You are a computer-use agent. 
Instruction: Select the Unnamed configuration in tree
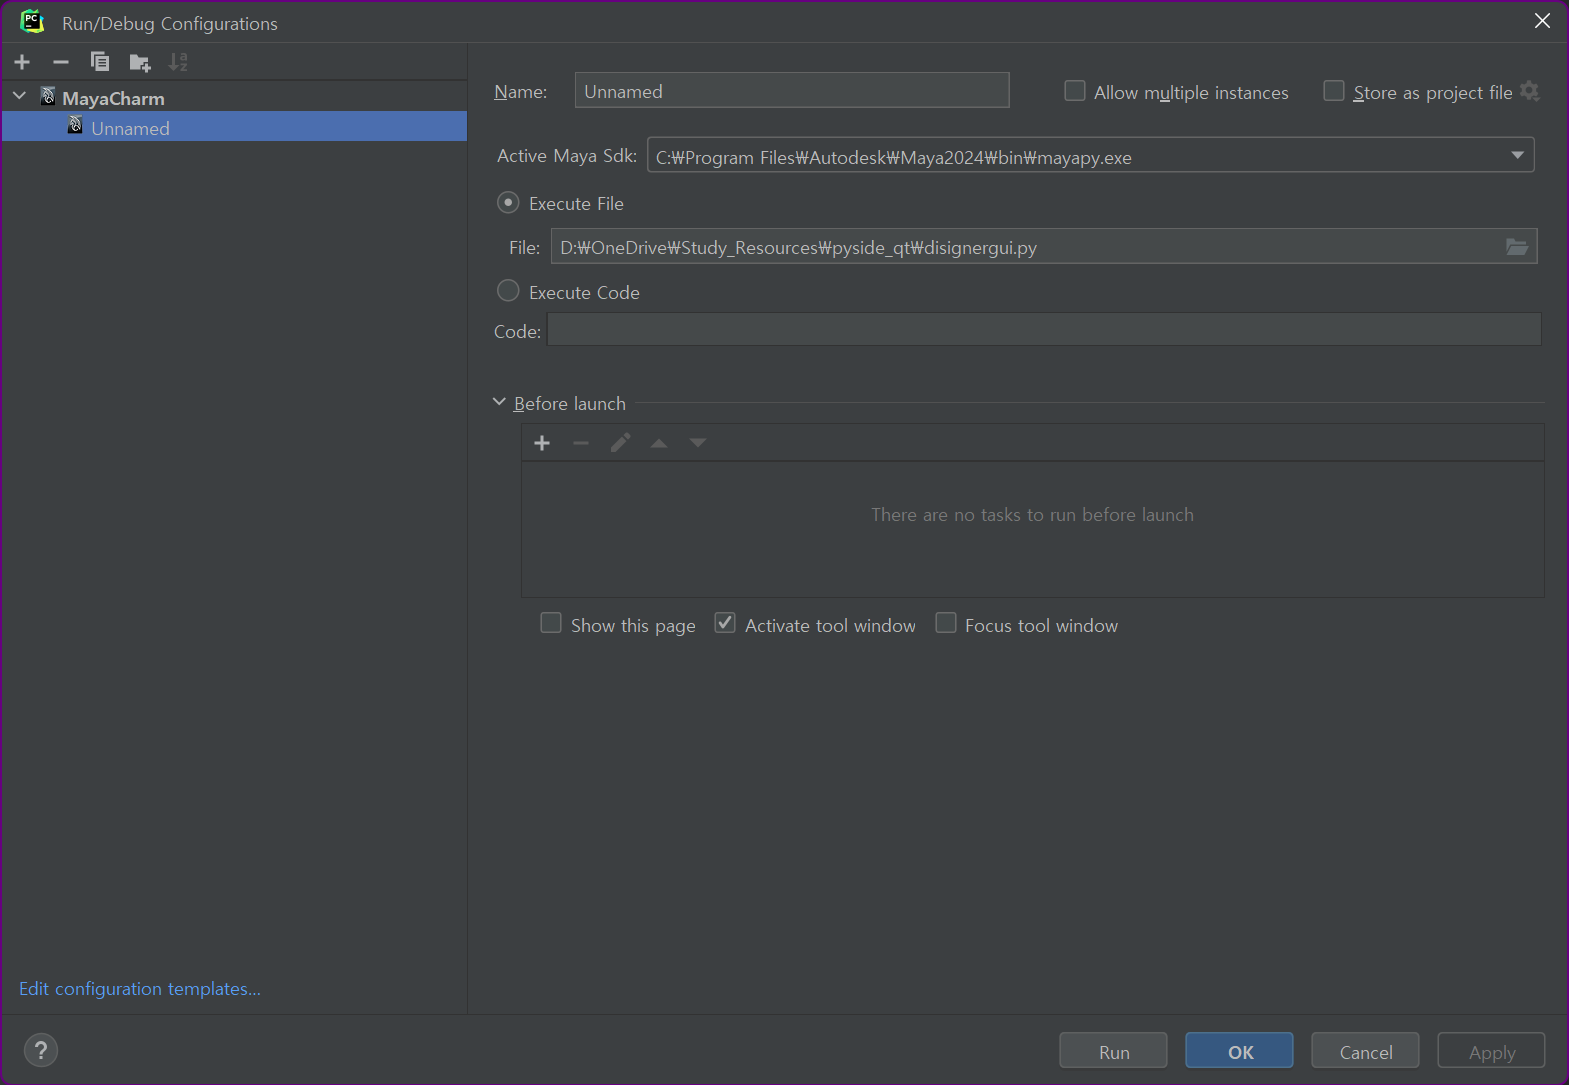click(234, 127)
